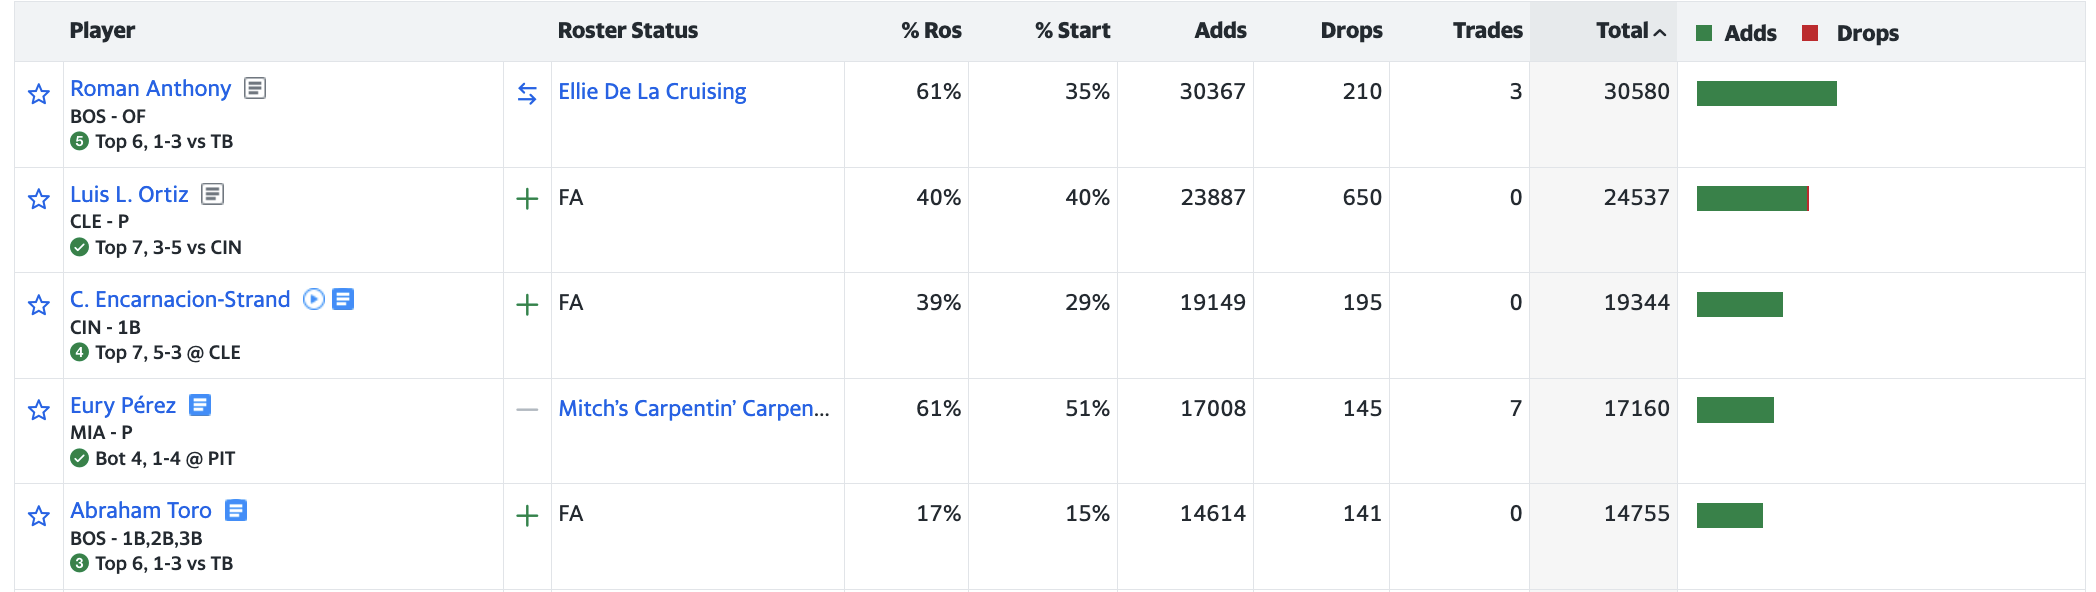Click trade icon for Roman Anthony
This screenshot has height=592, width=2096.
(527, 93)
